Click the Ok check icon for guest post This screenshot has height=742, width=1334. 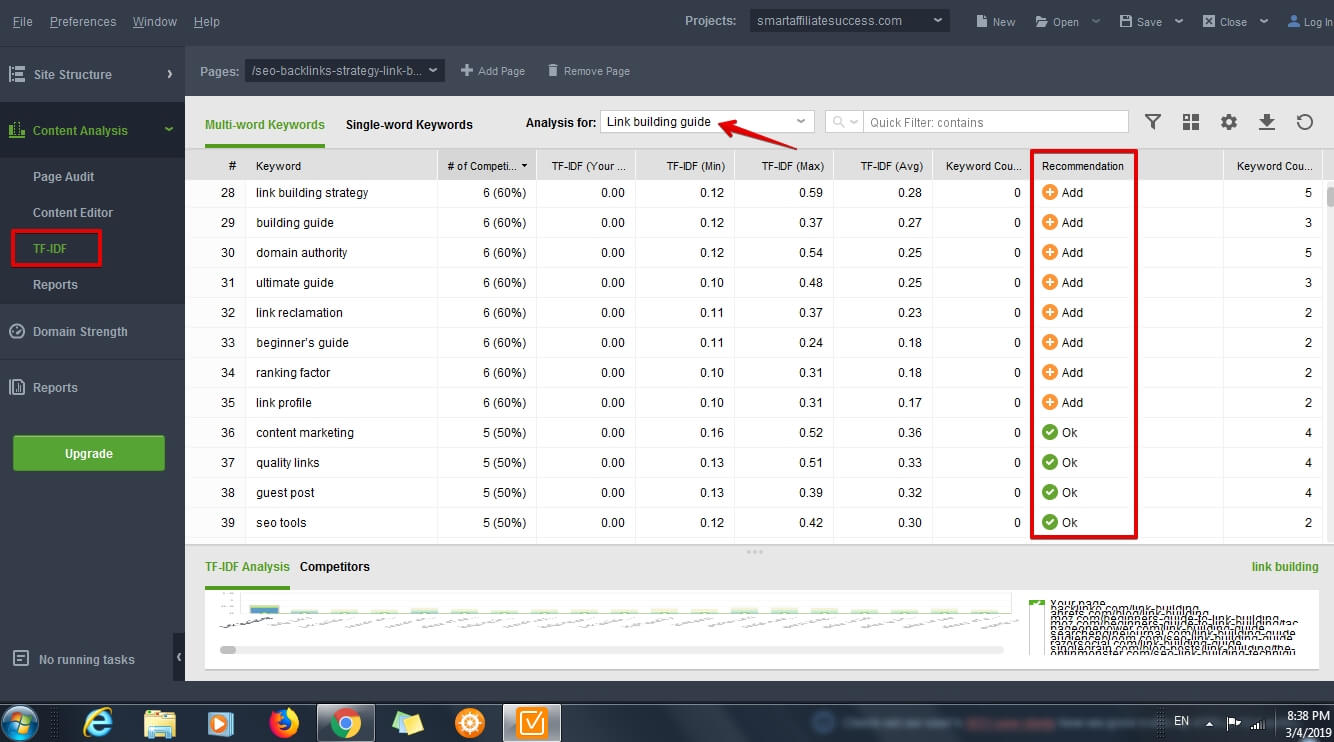tap(1050, 492)
